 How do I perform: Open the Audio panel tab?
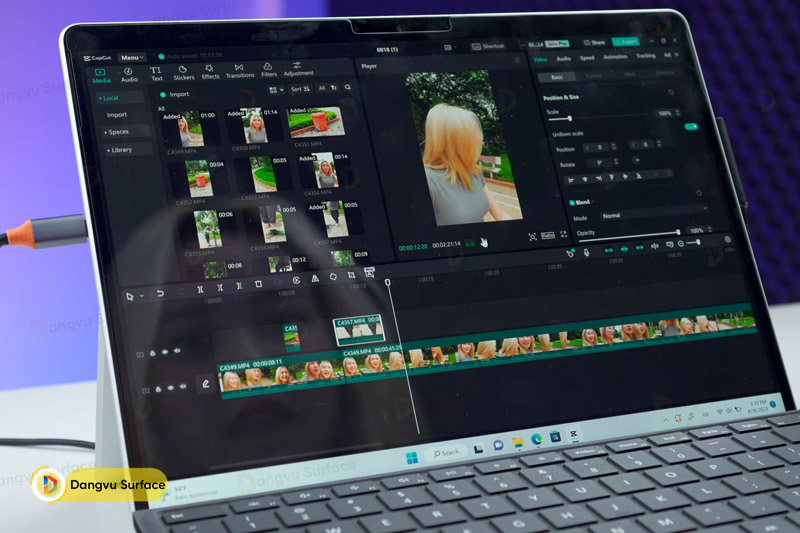(x=129, y=75)
